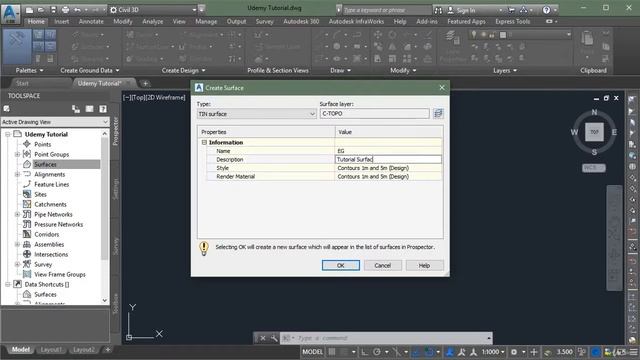This screenshot has height=360, width=640.
Task: Expand the Draw panel dropdown
Action: (340, 70)
